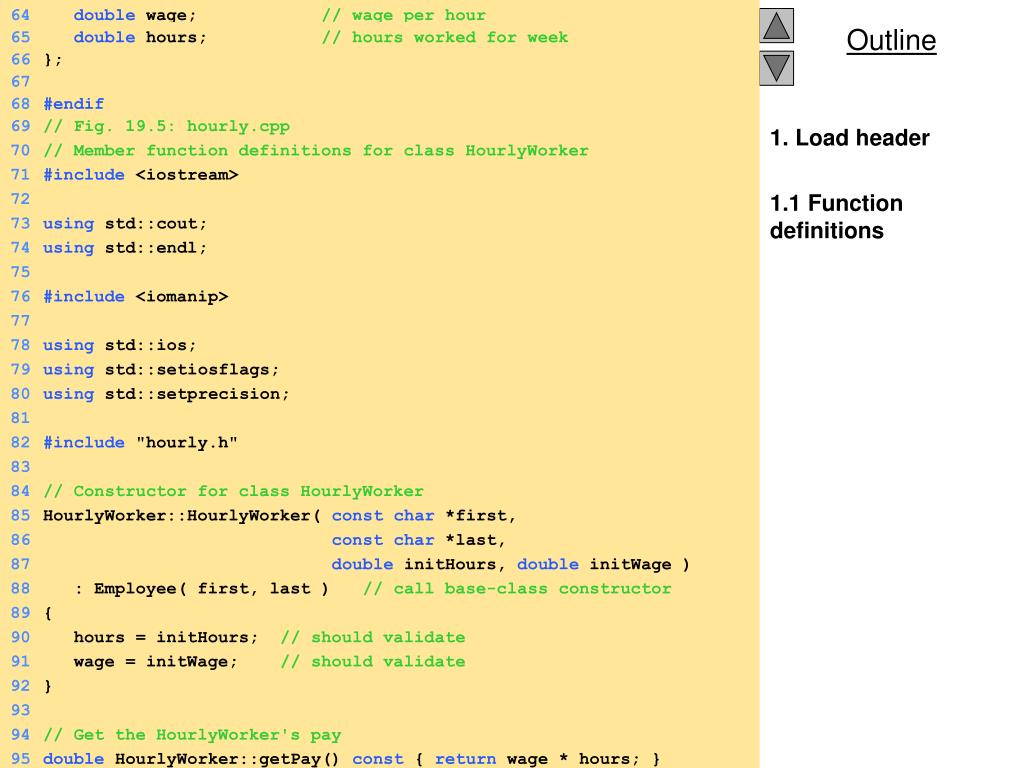This screenshot has height=768, width=1024.
Task: Click 'using std::cout;' on line 73
Action: click(x=125, y=223)
